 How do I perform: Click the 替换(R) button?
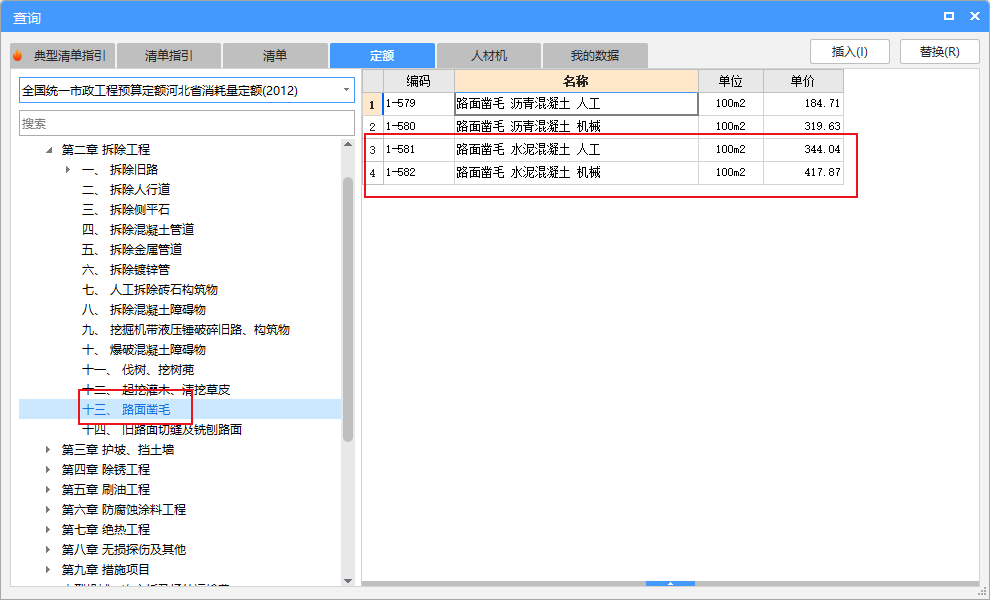pos(939,52)
